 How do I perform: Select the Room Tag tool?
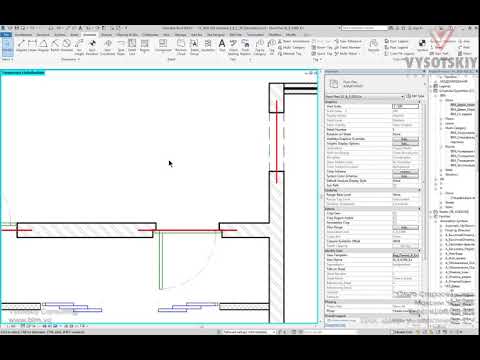point(322,47)
